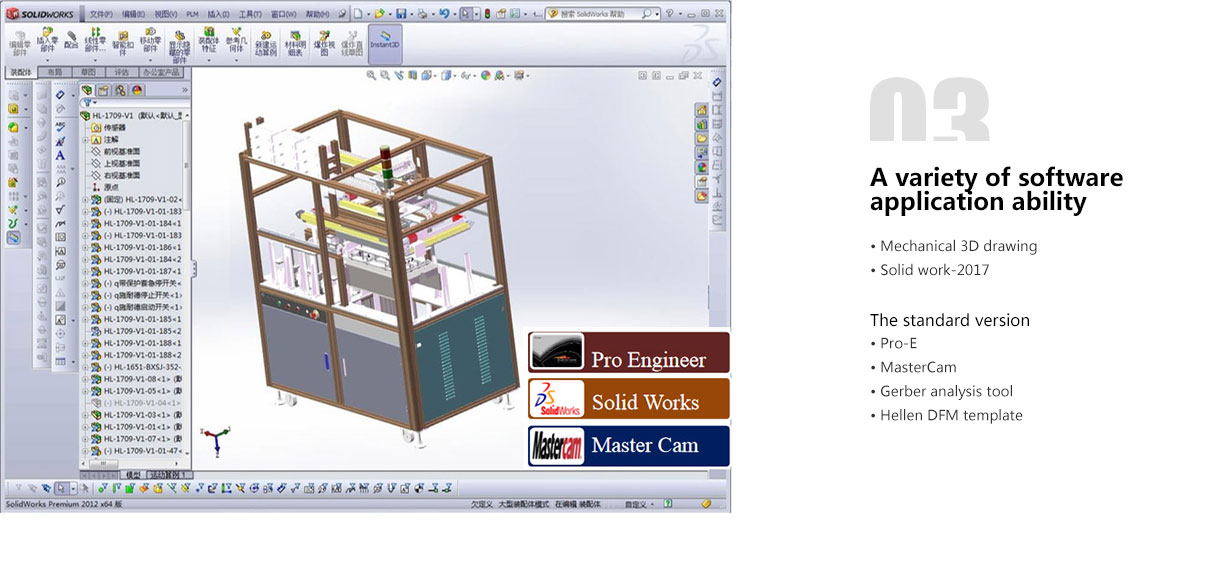Expand the 注解 tree node
The image size is (1220, 563).
pyautogui.click(x=86, y=140)
